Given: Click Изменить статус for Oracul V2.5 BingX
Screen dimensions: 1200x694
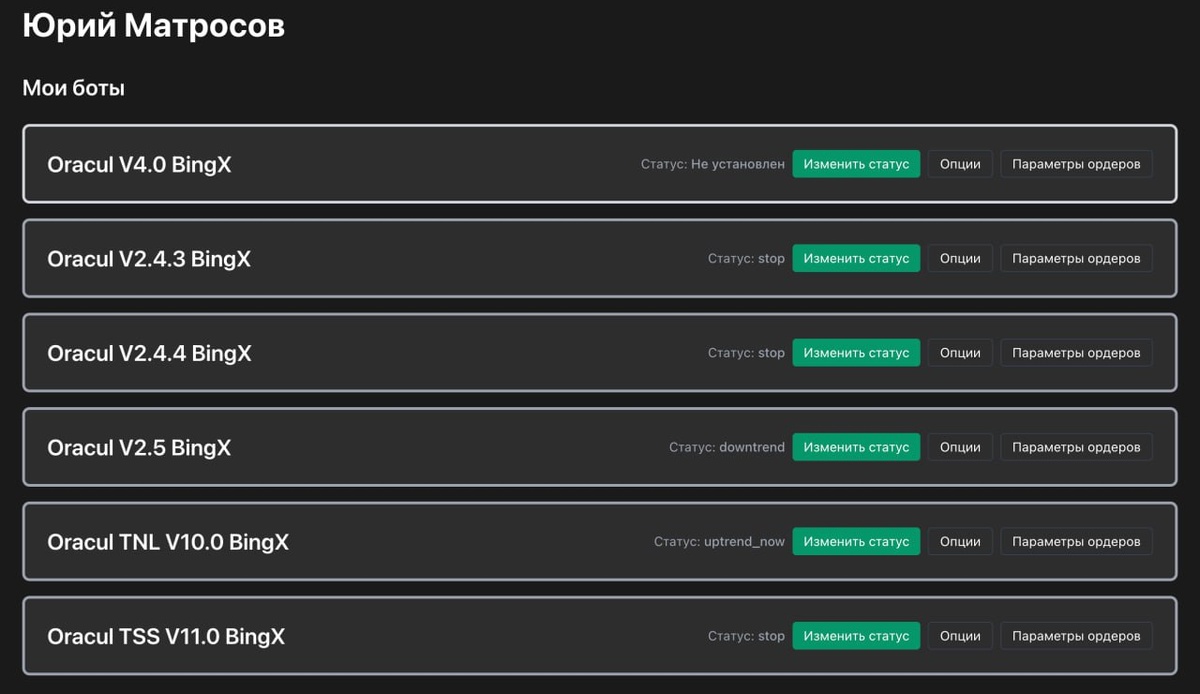Looking at the screenshot, I should click(x=856, y=447).
